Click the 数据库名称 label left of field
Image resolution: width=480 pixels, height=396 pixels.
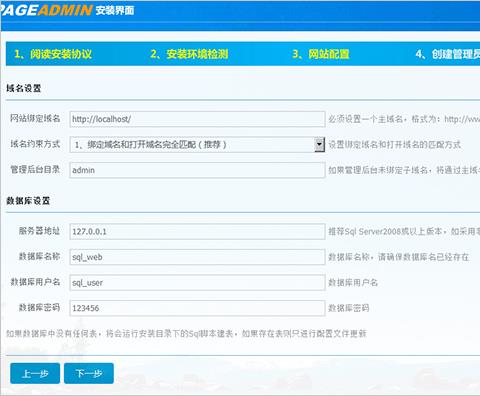pos(39,256)
